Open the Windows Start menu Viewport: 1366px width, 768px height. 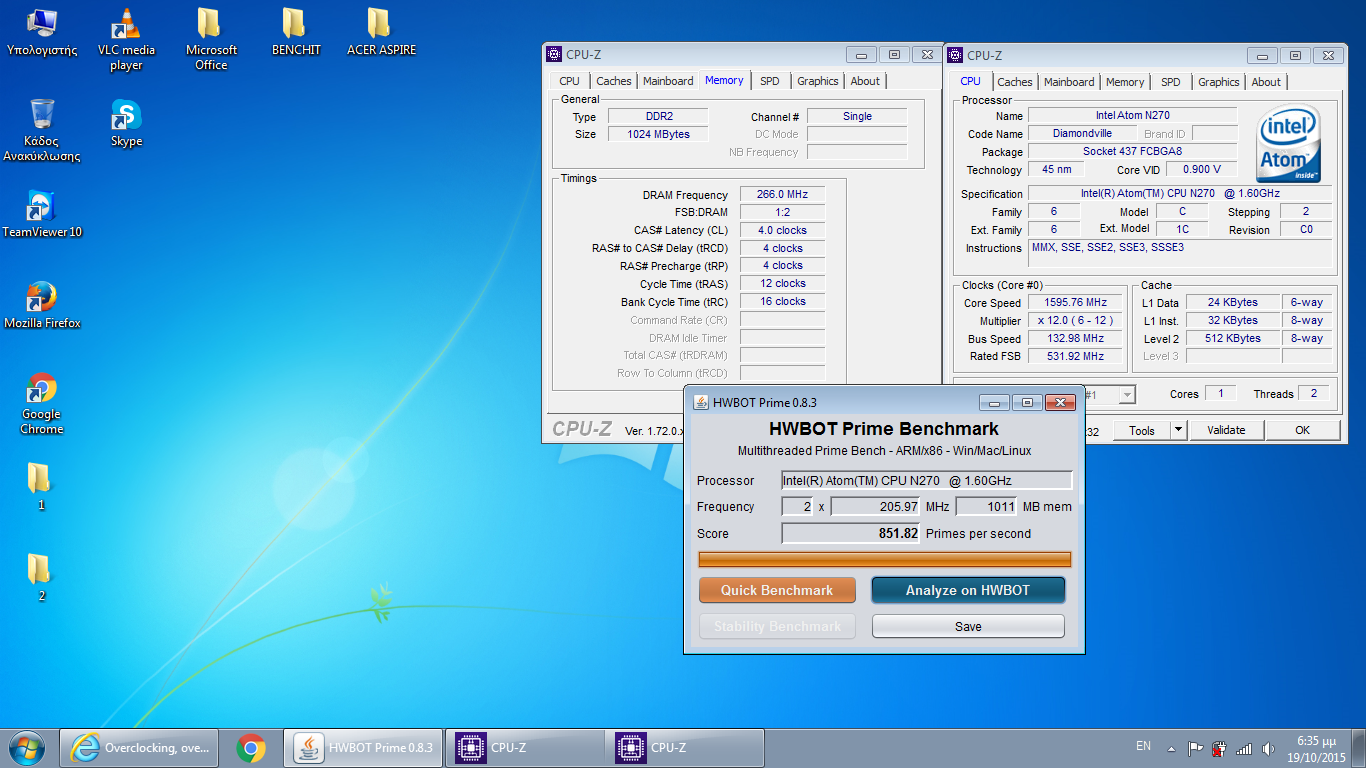(26, 748)
